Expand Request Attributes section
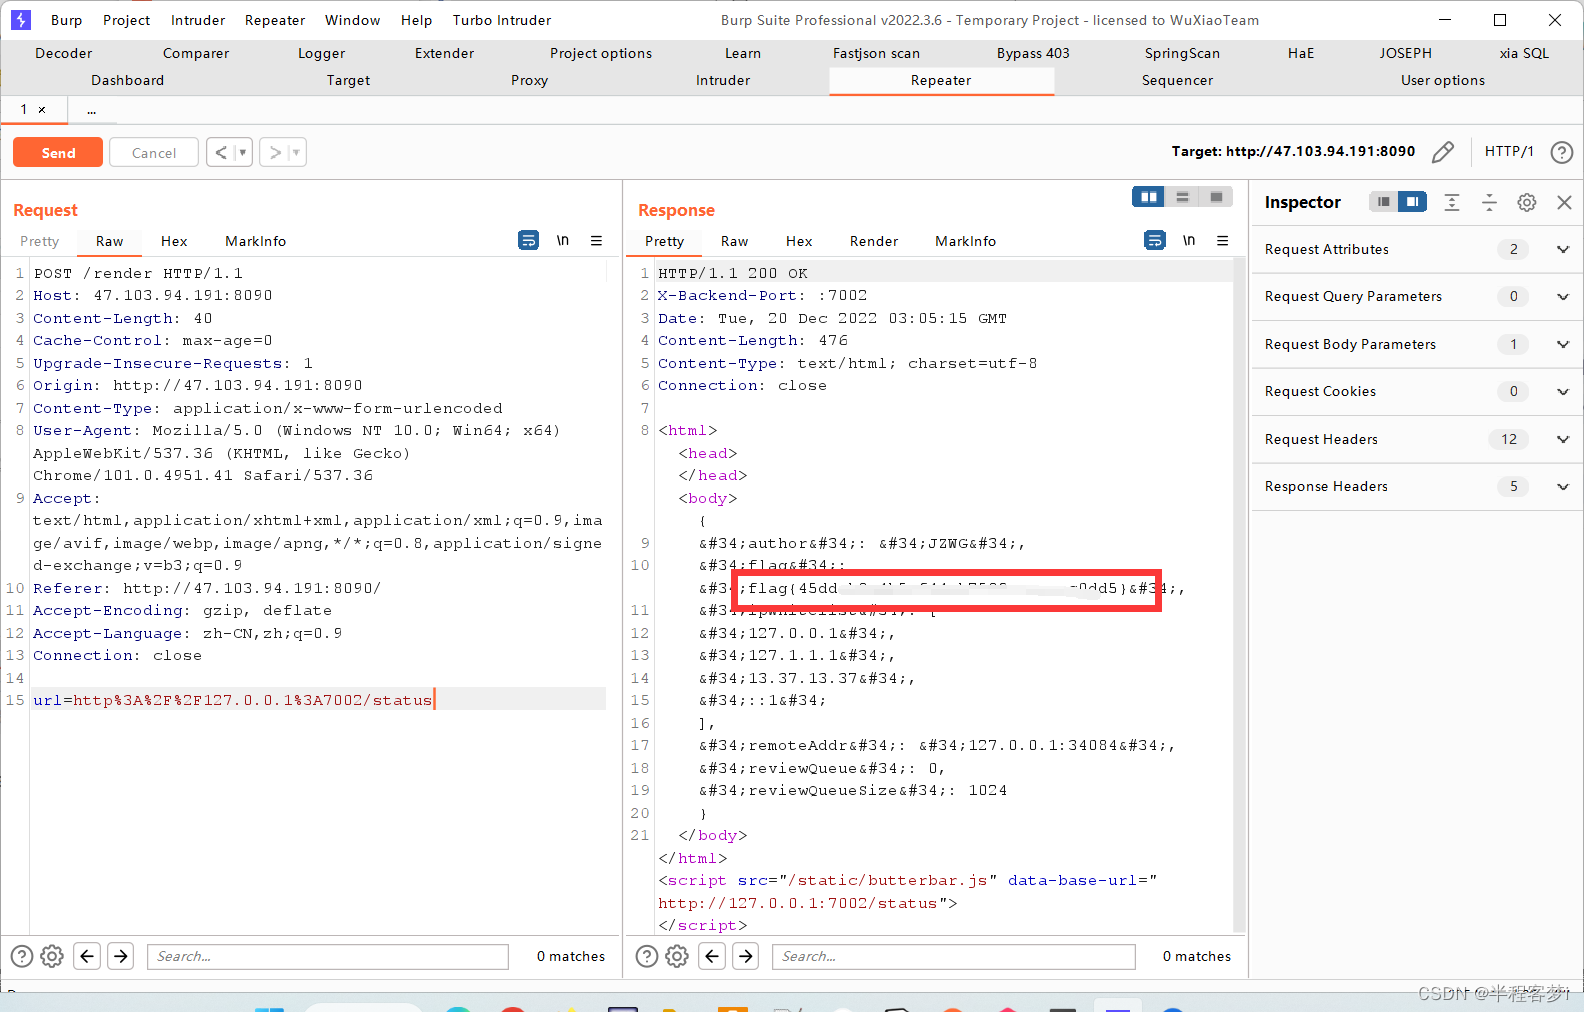 [1562, 249]
